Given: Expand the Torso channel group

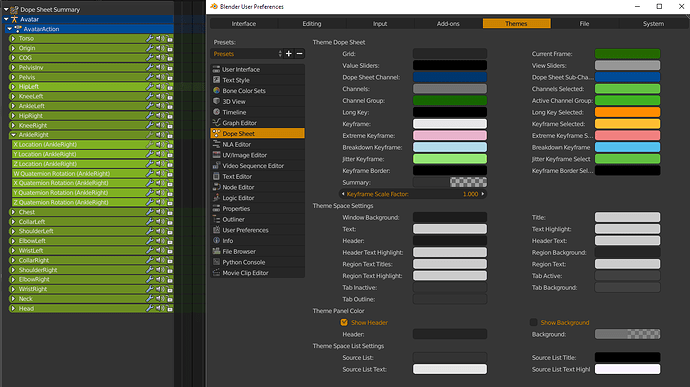Looking at the screenshot, I should pyautogui.click(x=13, y=39).
